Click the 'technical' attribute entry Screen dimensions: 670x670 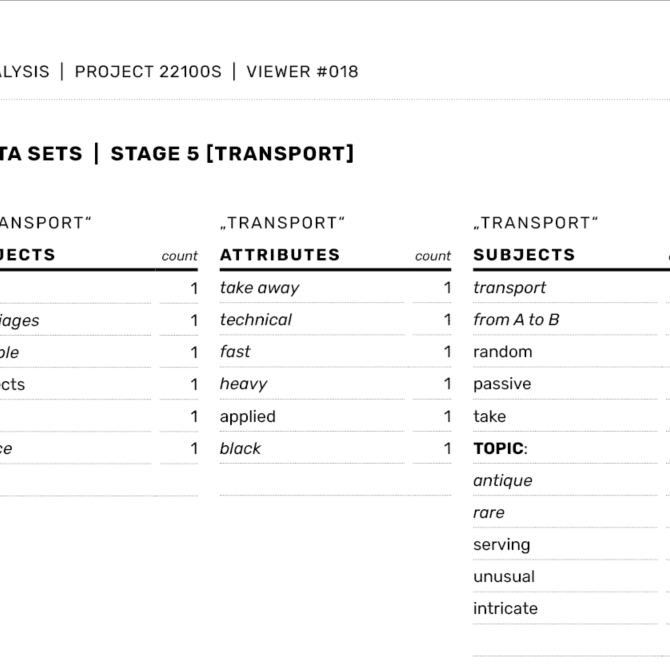(256, 320)
